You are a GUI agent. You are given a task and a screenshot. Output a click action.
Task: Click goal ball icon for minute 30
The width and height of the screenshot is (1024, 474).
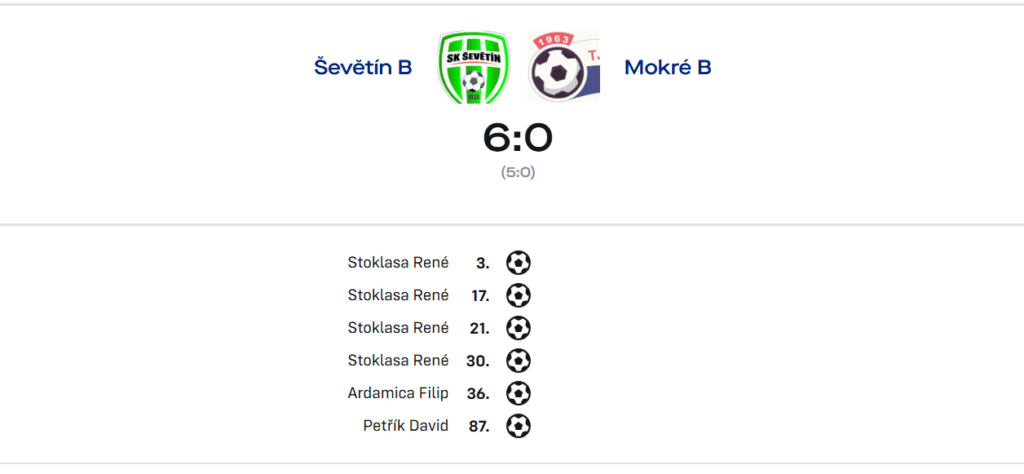pyautogui.click(x=518, y=361)
